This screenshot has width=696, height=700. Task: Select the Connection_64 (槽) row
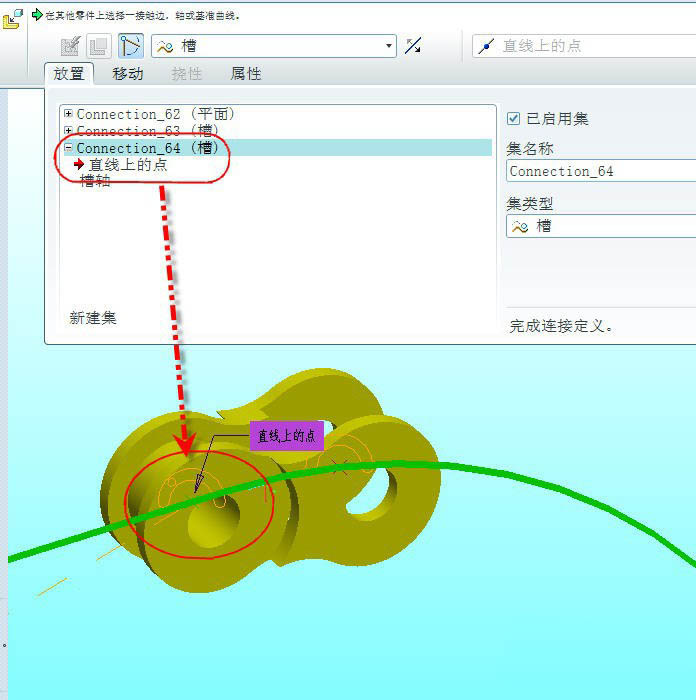click(x=277, y=148)
